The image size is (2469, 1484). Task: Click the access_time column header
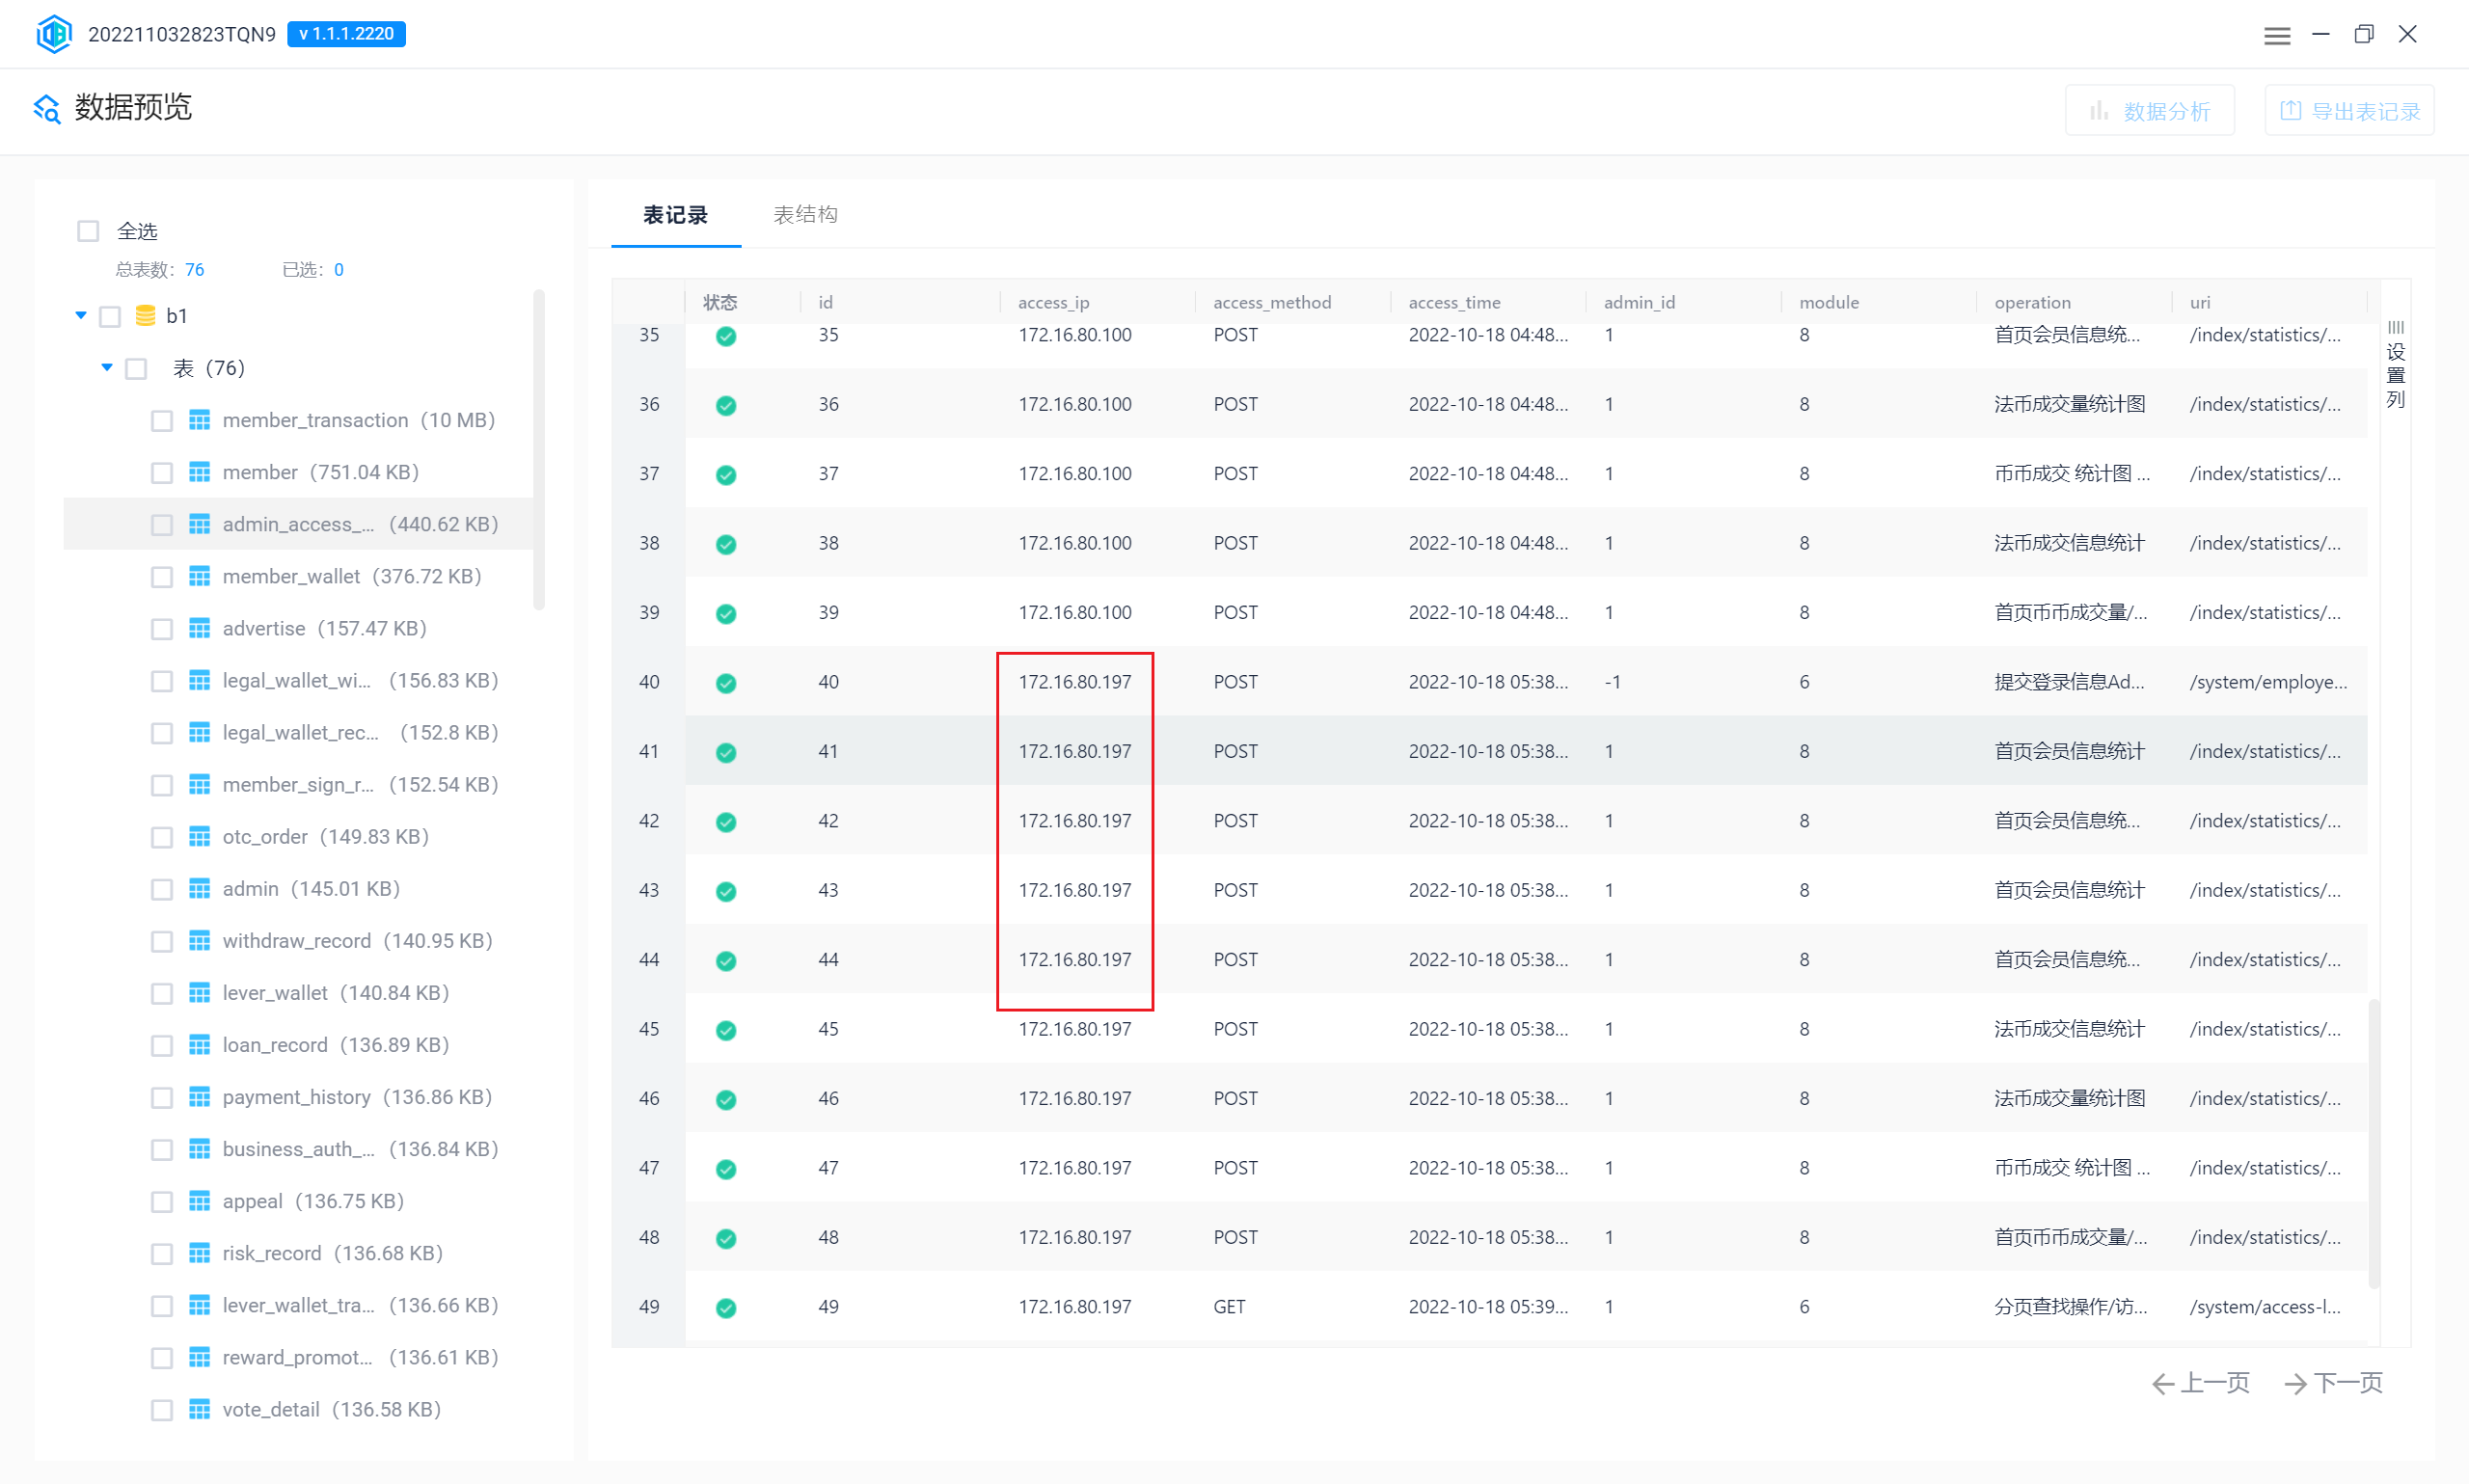1454,302
